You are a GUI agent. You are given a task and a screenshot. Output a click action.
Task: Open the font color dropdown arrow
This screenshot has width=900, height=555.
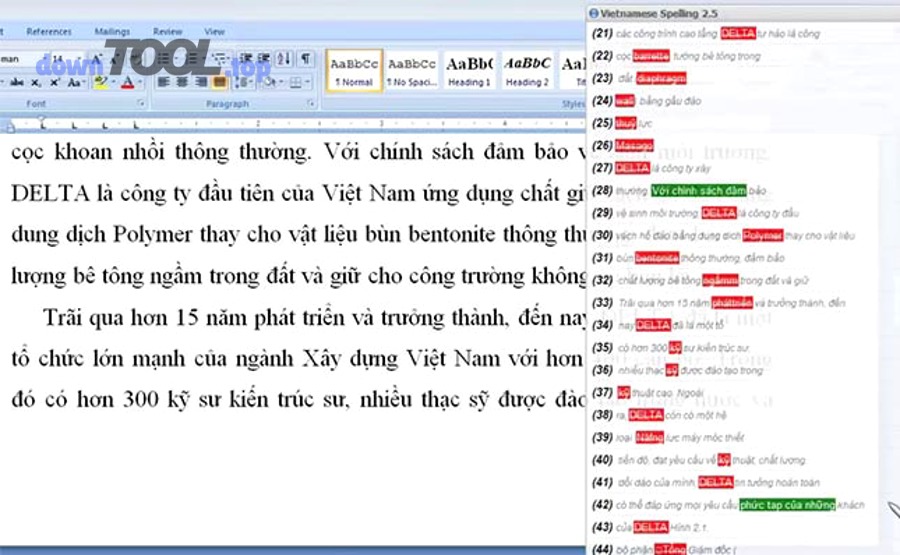coord(140,83)
